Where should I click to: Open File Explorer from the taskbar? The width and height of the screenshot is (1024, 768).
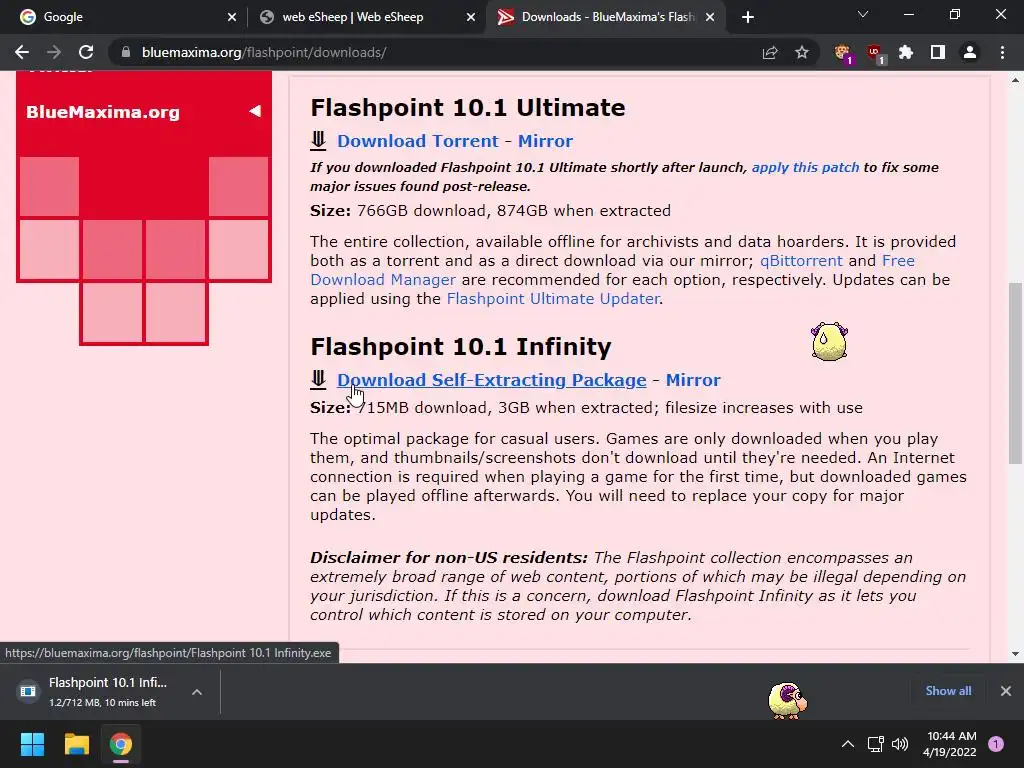76,744
